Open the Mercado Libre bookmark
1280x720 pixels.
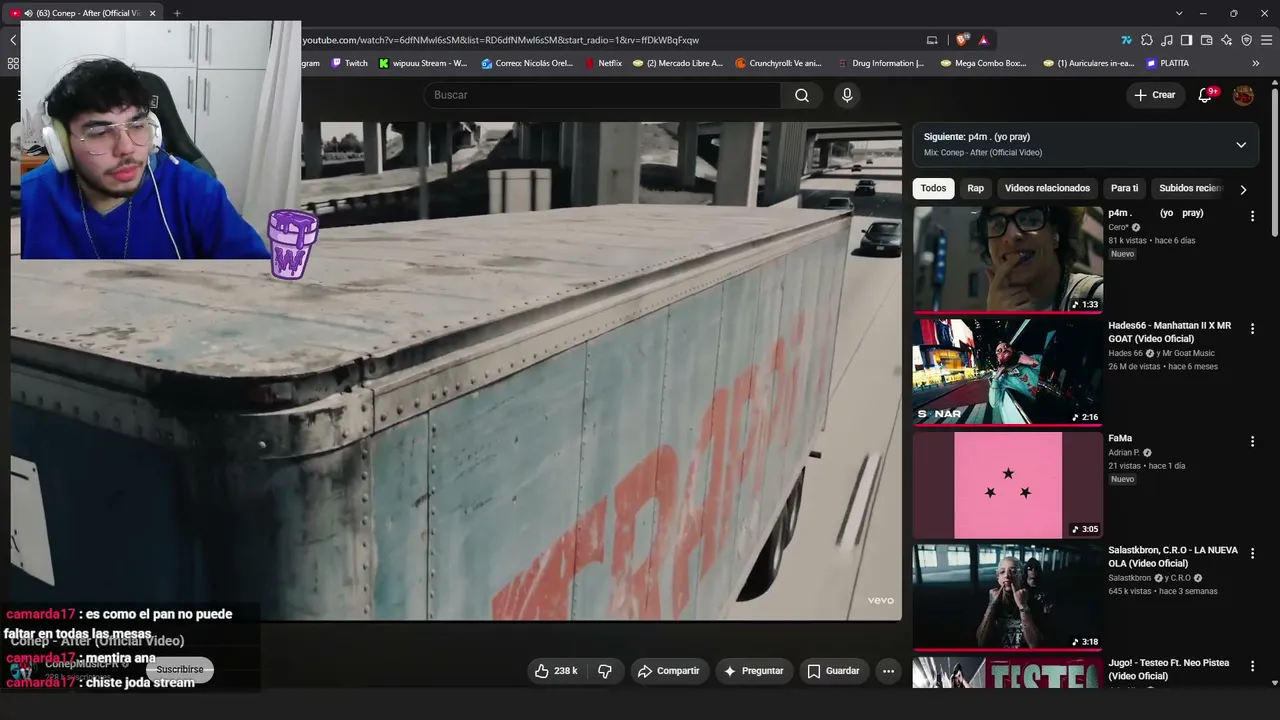(677, 63)
